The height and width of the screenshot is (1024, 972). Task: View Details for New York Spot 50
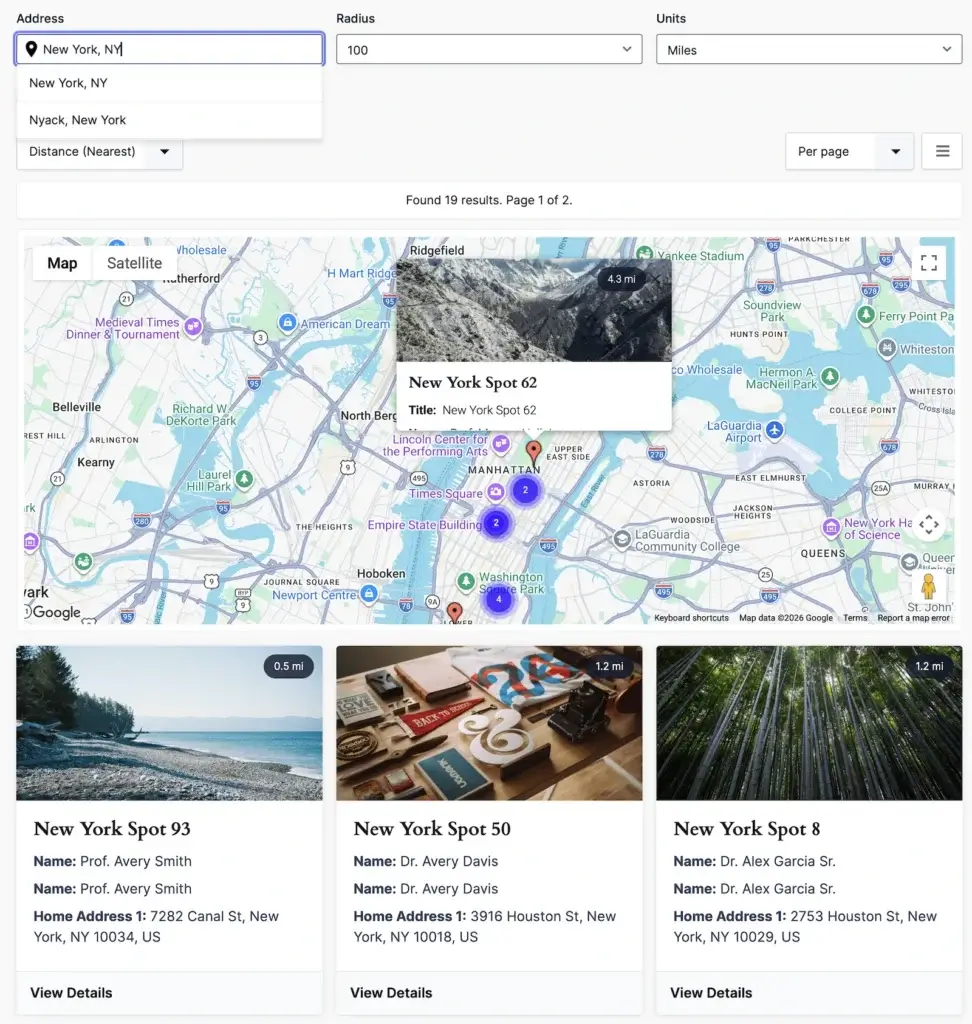(391, 993)
